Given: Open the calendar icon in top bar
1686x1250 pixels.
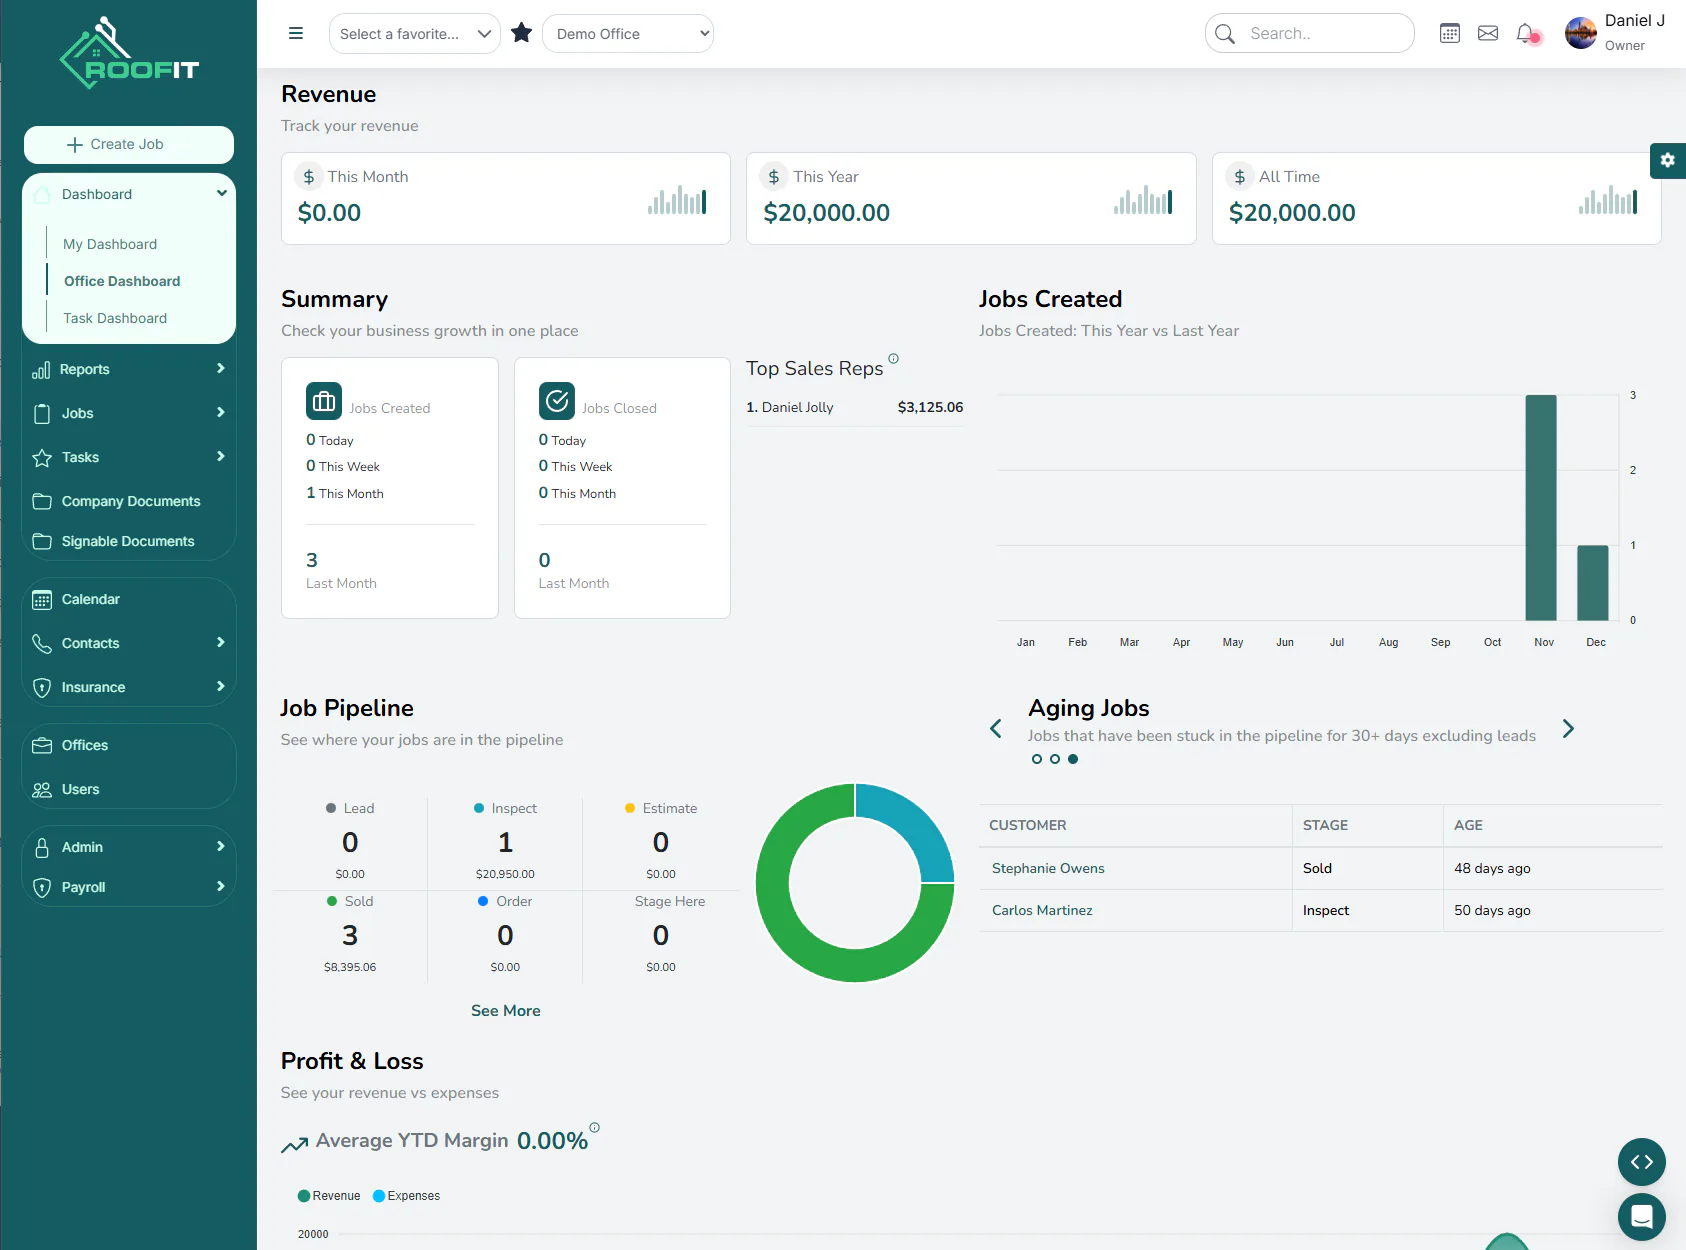Looking at the screenshot, I should (1450, 33).
